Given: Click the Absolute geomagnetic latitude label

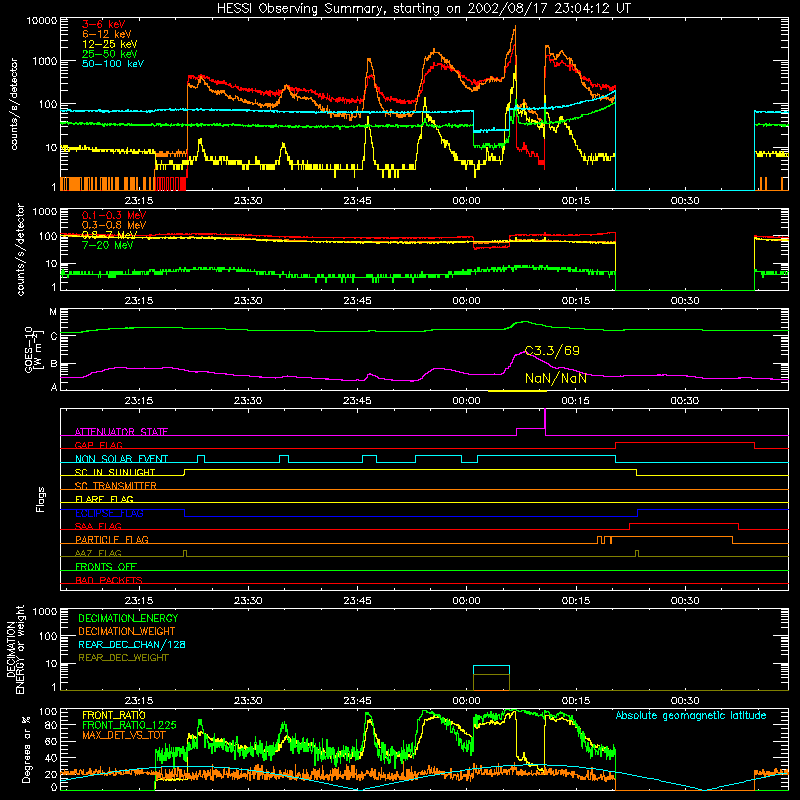Looking at the screenshot, I should click(x=691, y=716).
